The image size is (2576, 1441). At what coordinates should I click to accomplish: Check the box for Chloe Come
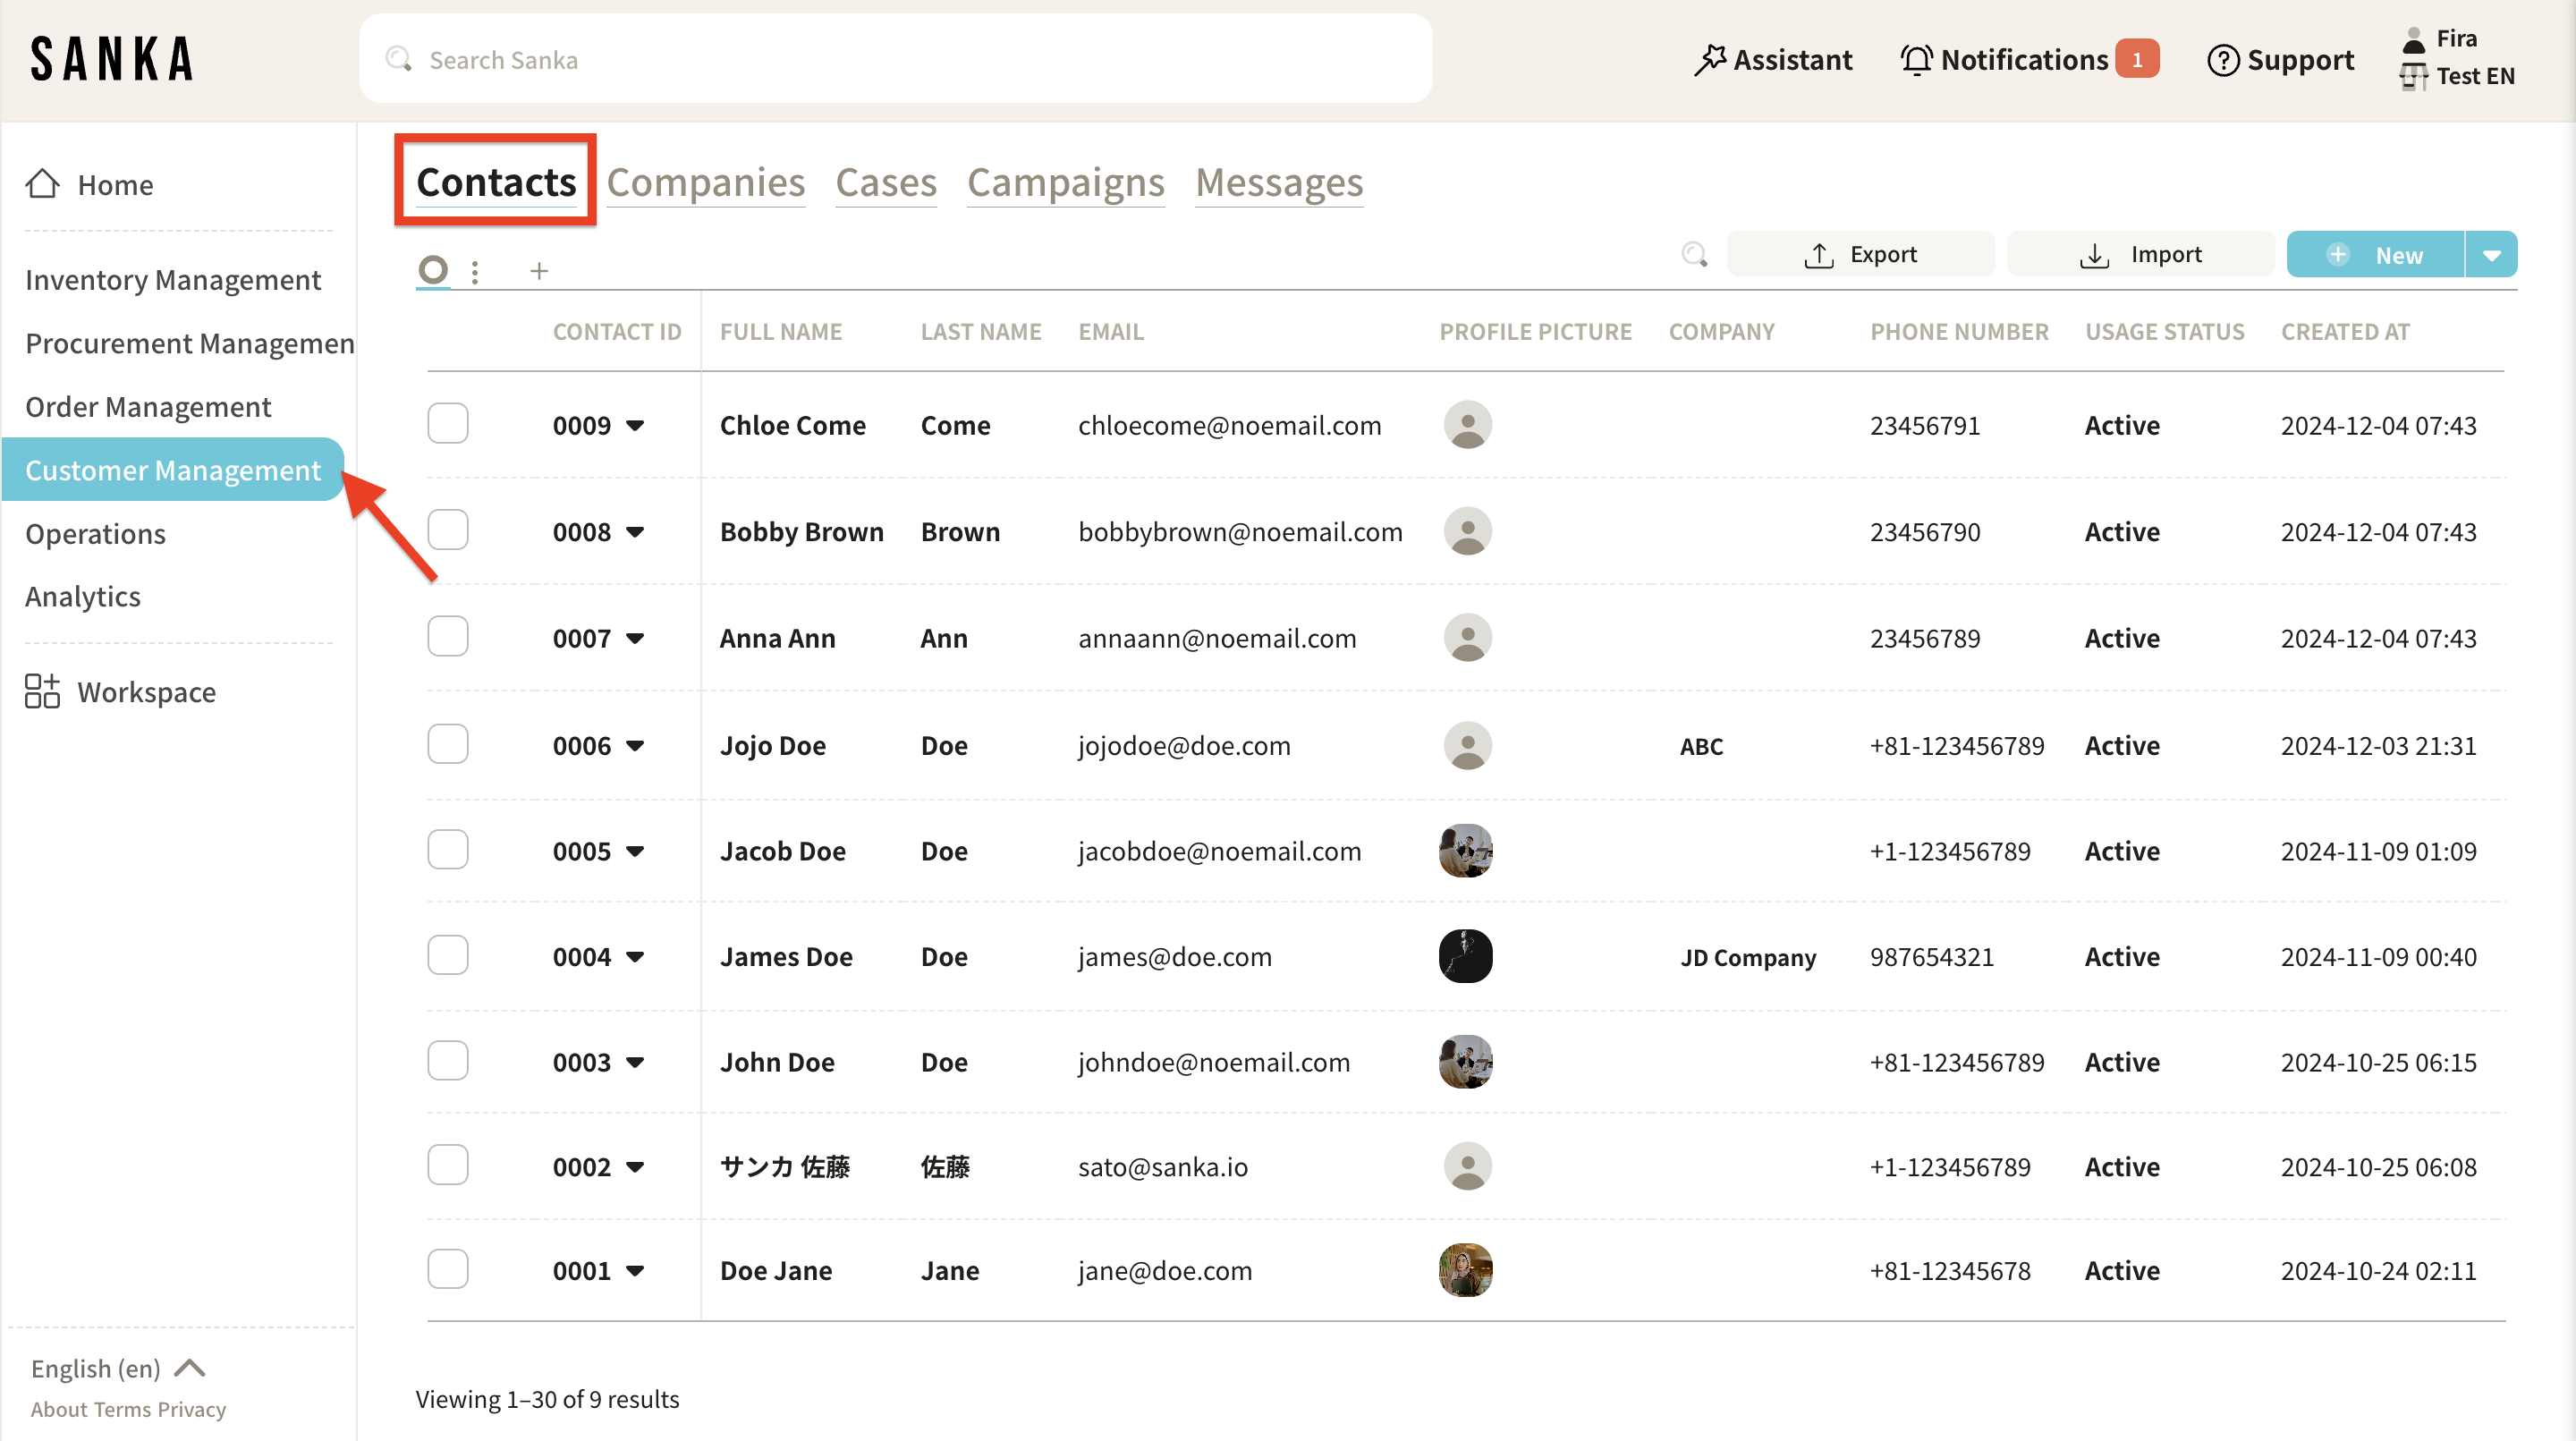coord(447,424)
